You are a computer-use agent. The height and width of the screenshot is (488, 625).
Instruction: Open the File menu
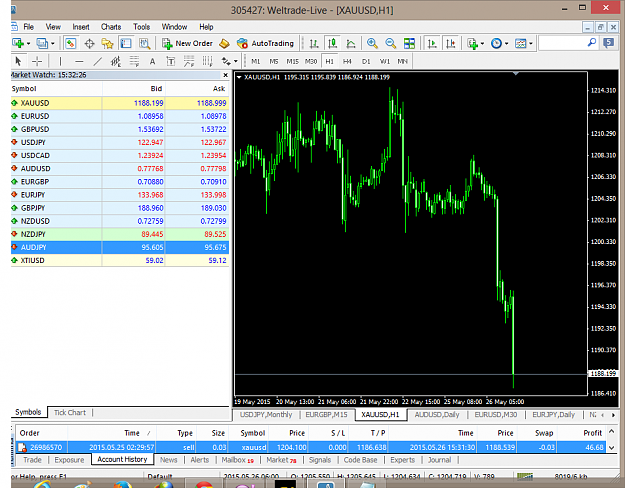click(29, 27)
